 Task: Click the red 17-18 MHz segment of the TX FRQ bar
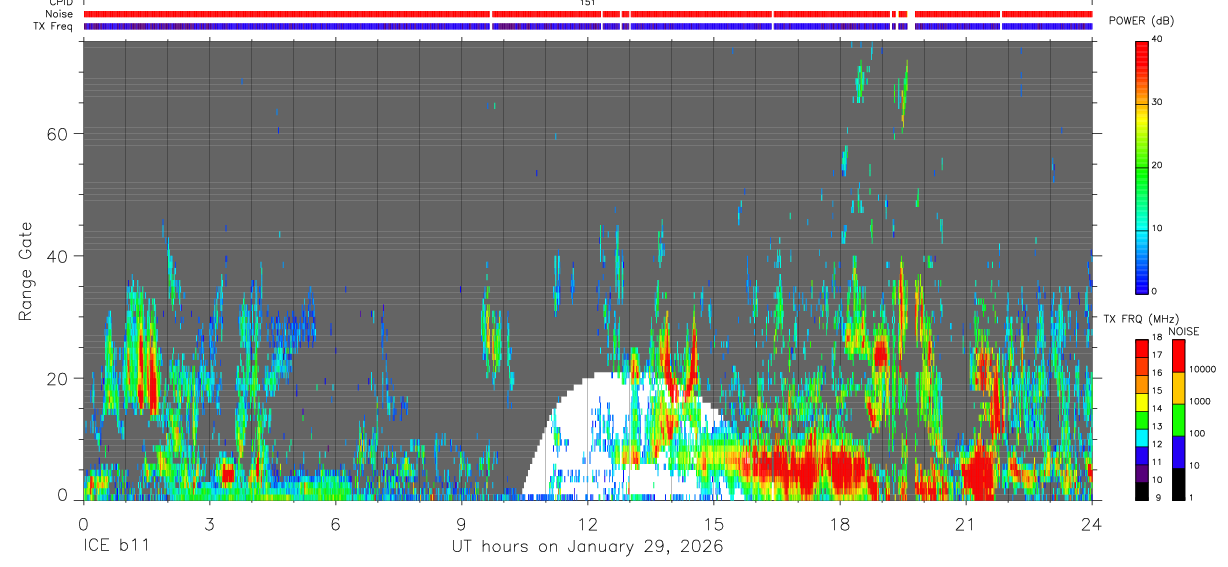pos(1142,348)
